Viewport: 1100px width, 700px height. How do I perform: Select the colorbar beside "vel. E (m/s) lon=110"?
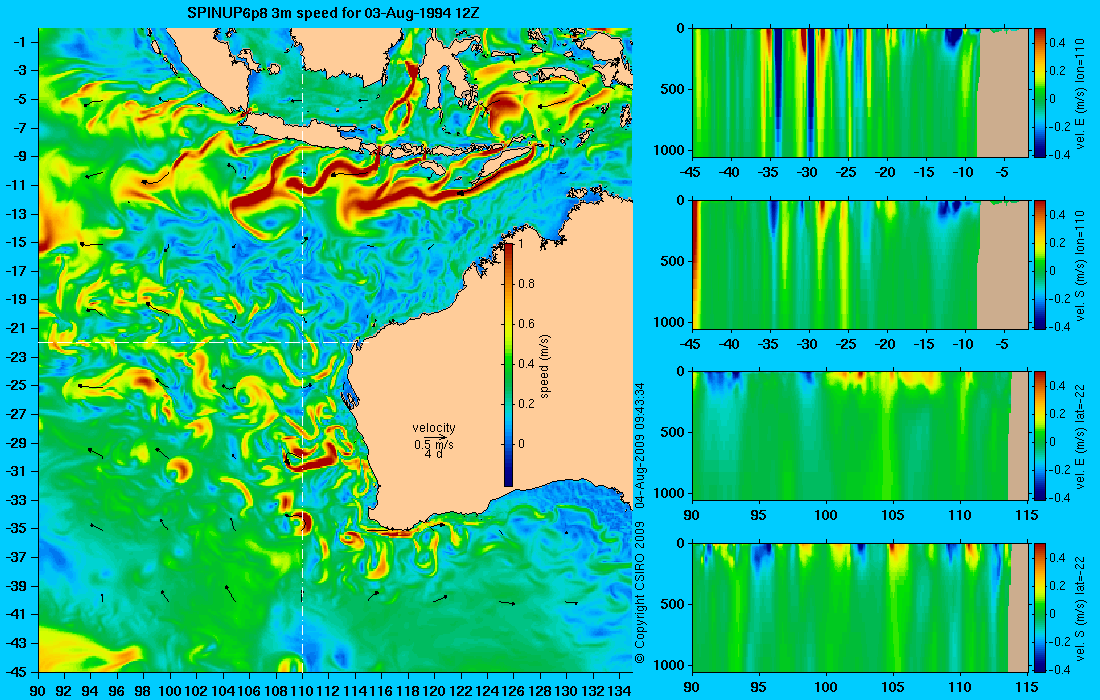(x=1039, y=93)
